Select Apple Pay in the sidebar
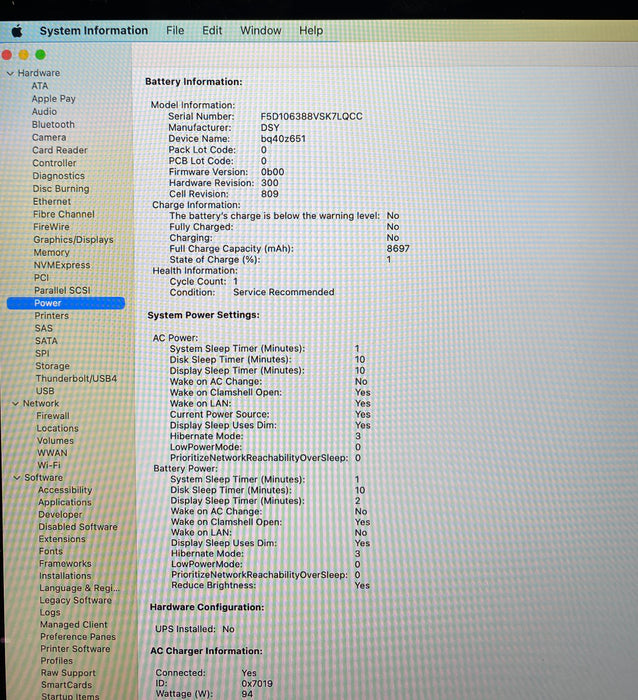Image resolution: width=638 pixels, height=700 pixels. pos(54,99)
